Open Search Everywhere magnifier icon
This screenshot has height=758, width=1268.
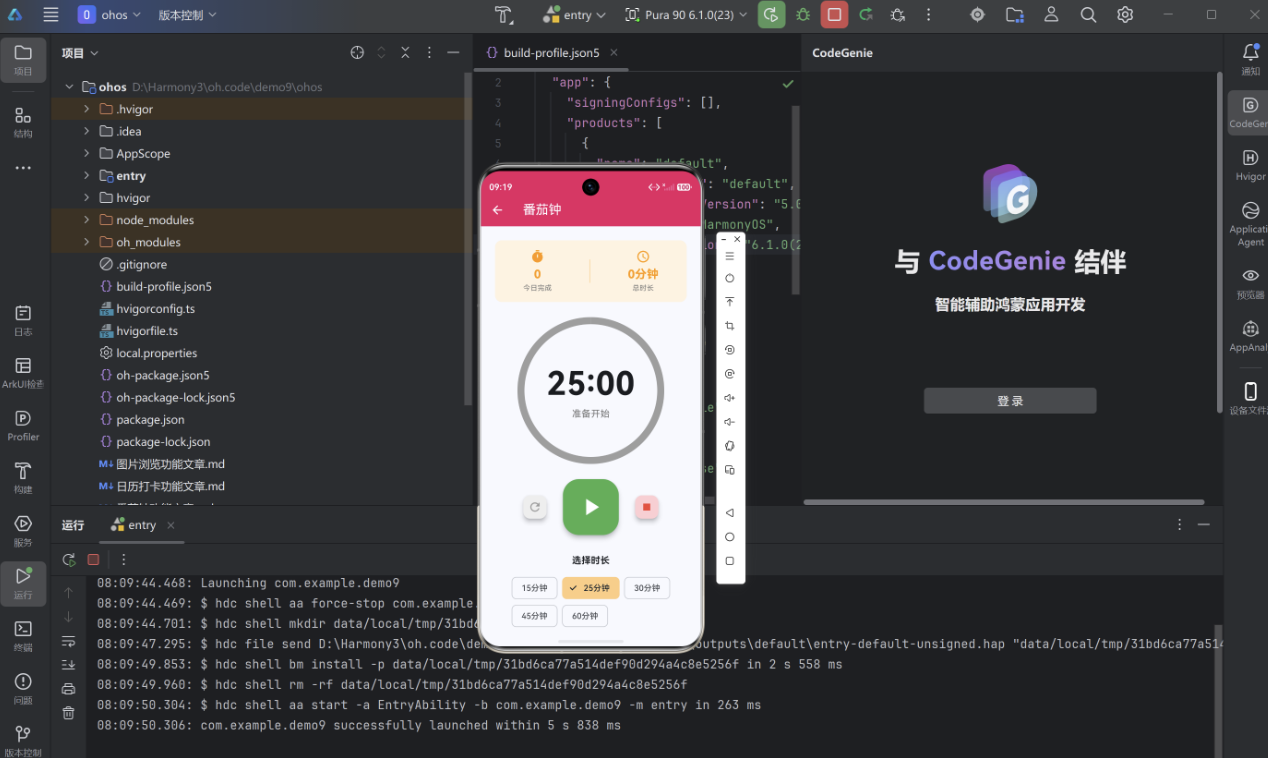pyautogui.click(x=1088, y=15)
